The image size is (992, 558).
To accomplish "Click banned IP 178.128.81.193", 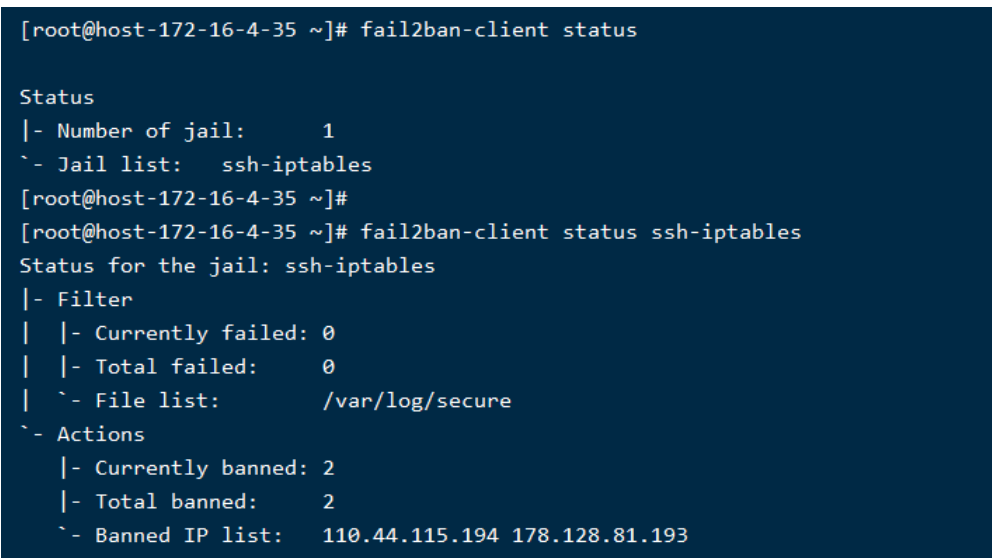I will click(x=601, y=536).
